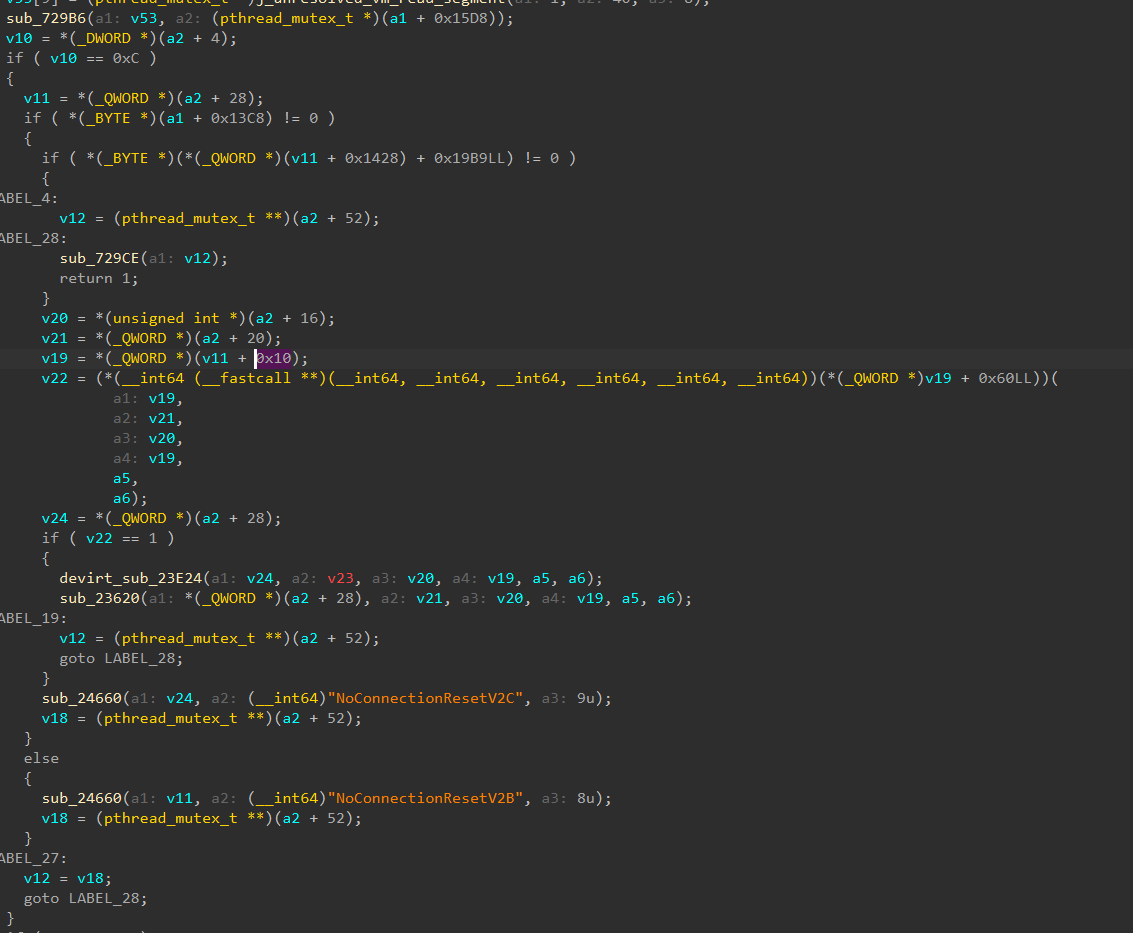1133x933 pixels.
Task: Select the "NoConnectionResetV2C" string
Action: [425, 699]
